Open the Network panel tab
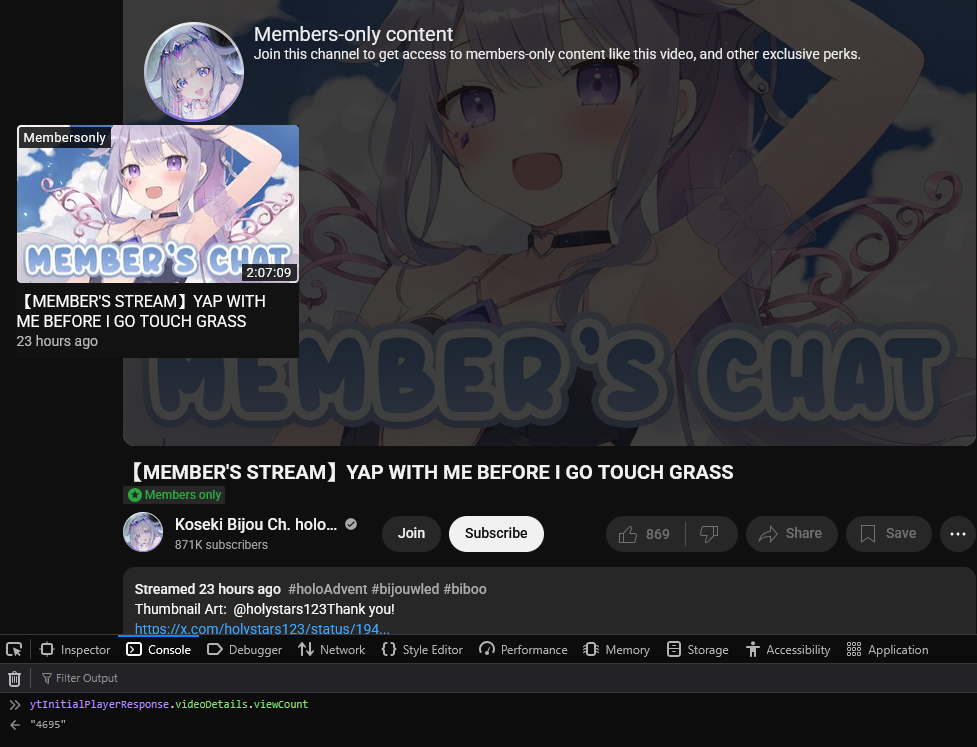Screen dimensions: 977x747 [x=331, y=650]
